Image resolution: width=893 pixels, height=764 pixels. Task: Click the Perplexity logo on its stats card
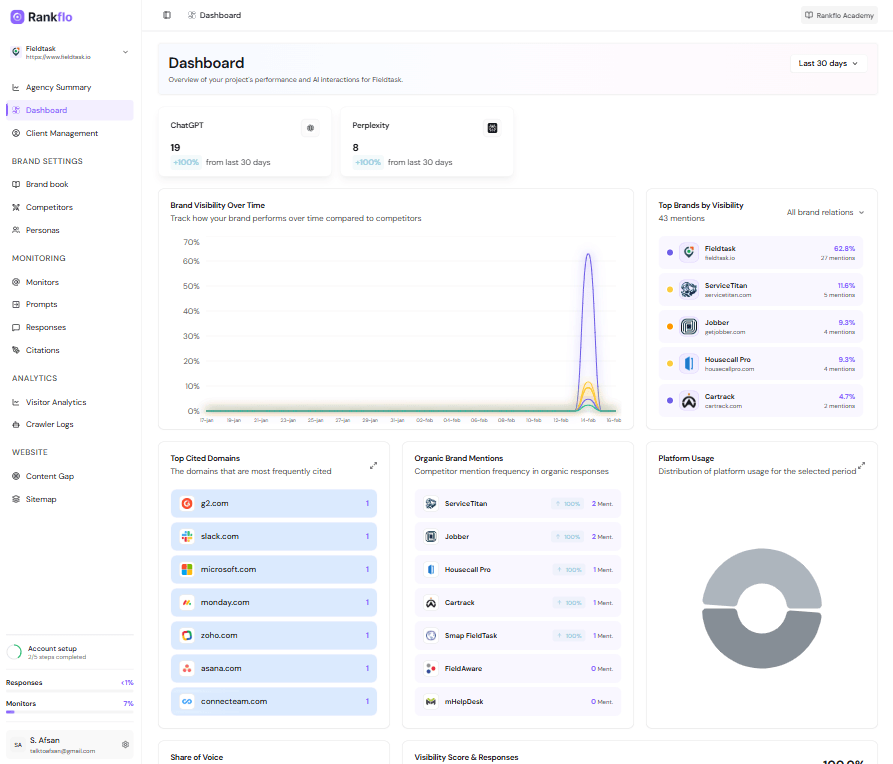pyautogui.click(x=492, y=127)
